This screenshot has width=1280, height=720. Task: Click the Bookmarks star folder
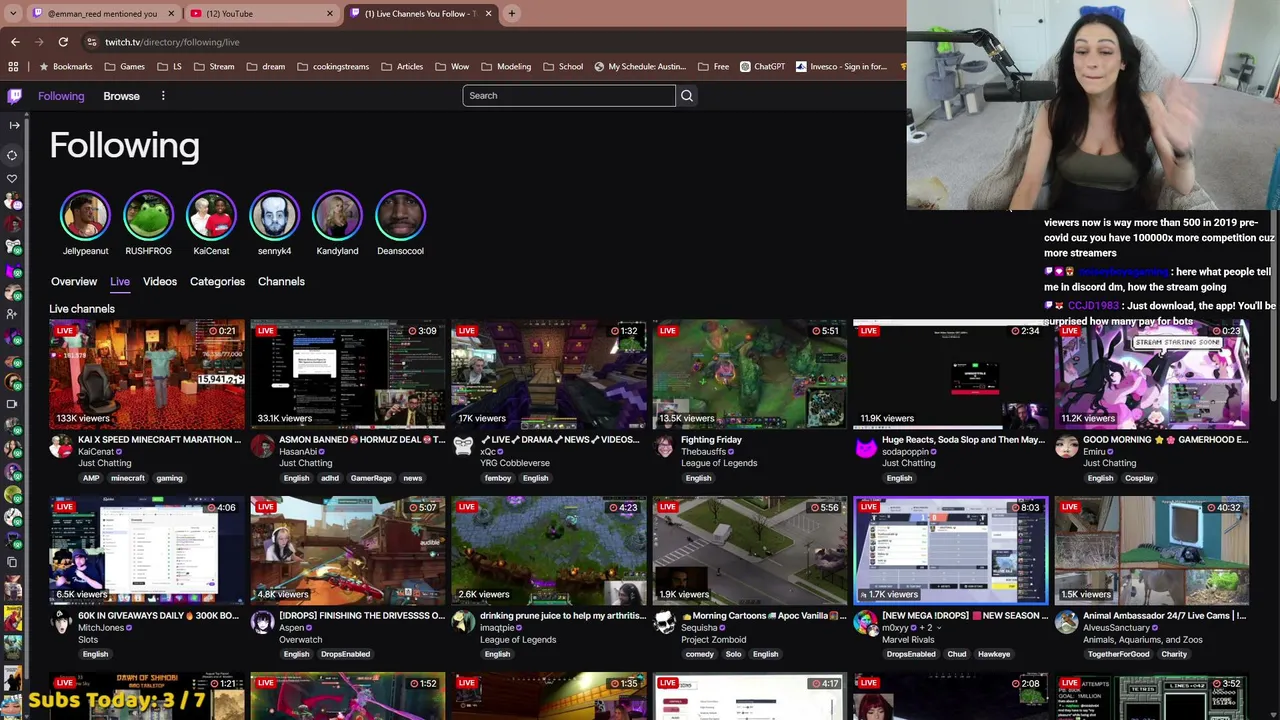[65, 67]
